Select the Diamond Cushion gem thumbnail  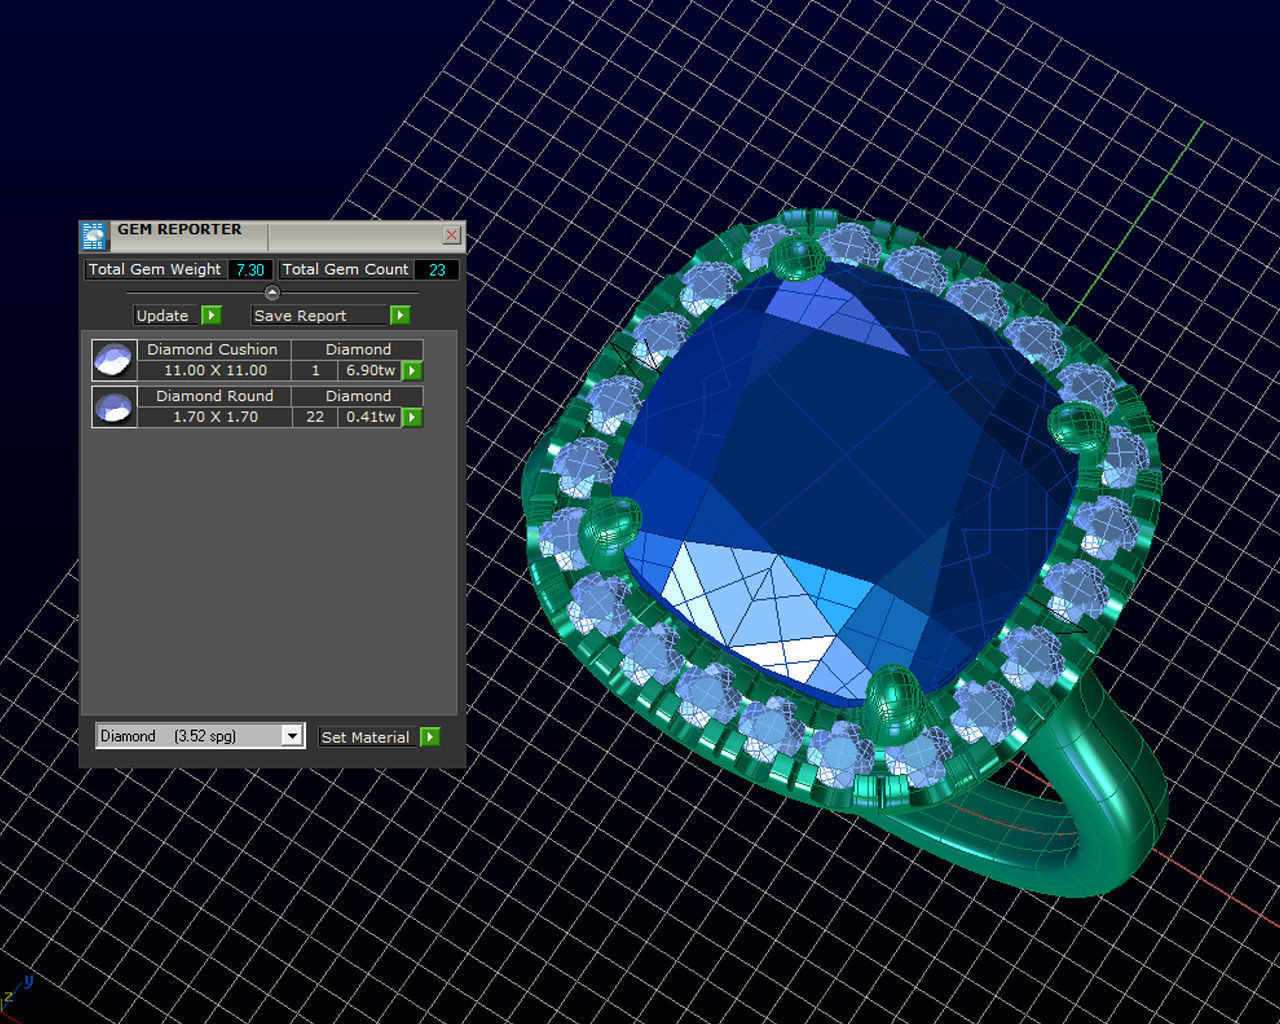coord(114,360)
